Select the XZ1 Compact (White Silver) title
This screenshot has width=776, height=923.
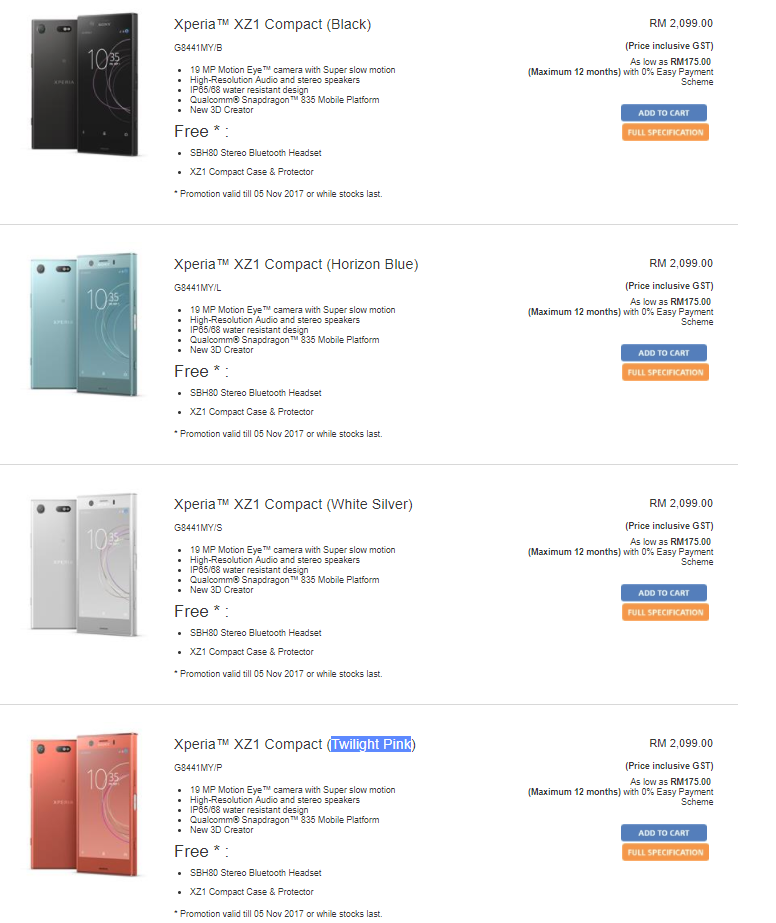[x=292, y=504]
